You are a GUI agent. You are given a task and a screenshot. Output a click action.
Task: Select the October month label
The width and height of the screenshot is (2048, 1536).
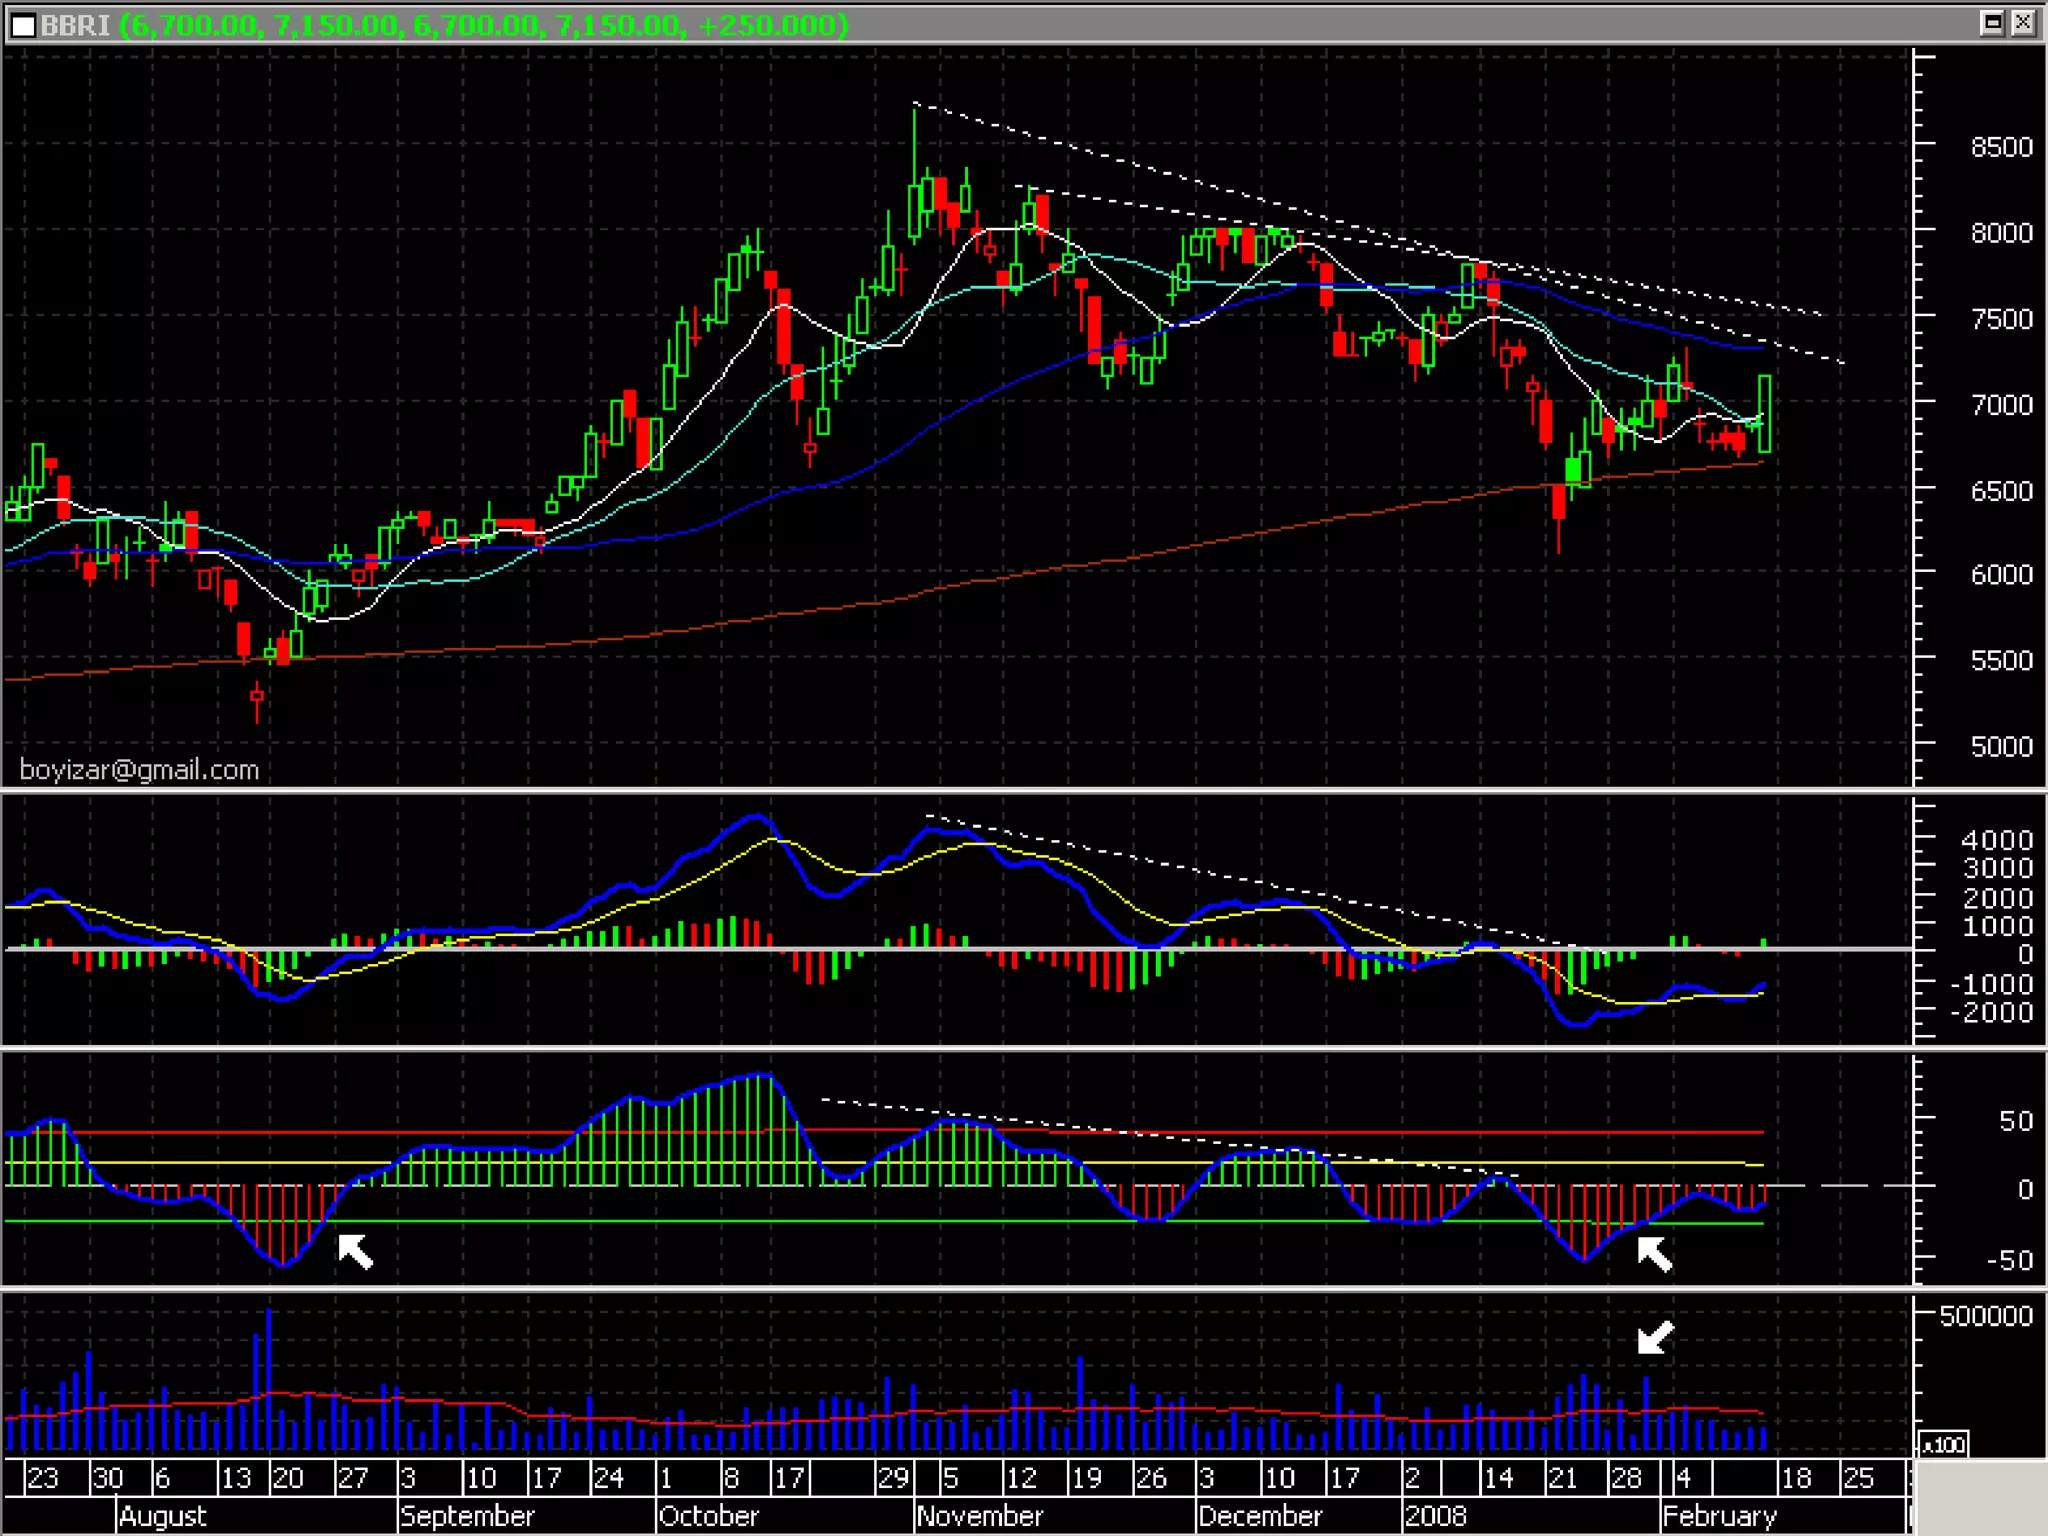(708, 1516)
